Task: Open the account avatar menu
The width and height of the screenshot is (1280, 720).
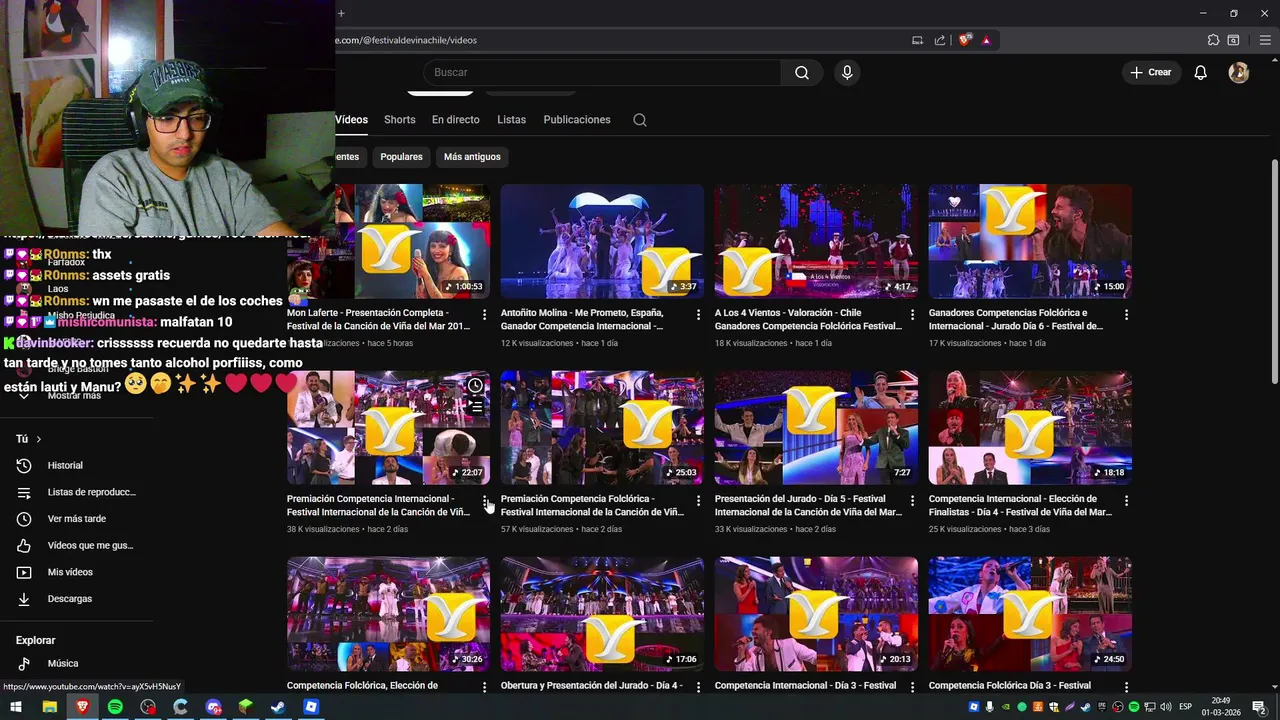Action: 1239,72
